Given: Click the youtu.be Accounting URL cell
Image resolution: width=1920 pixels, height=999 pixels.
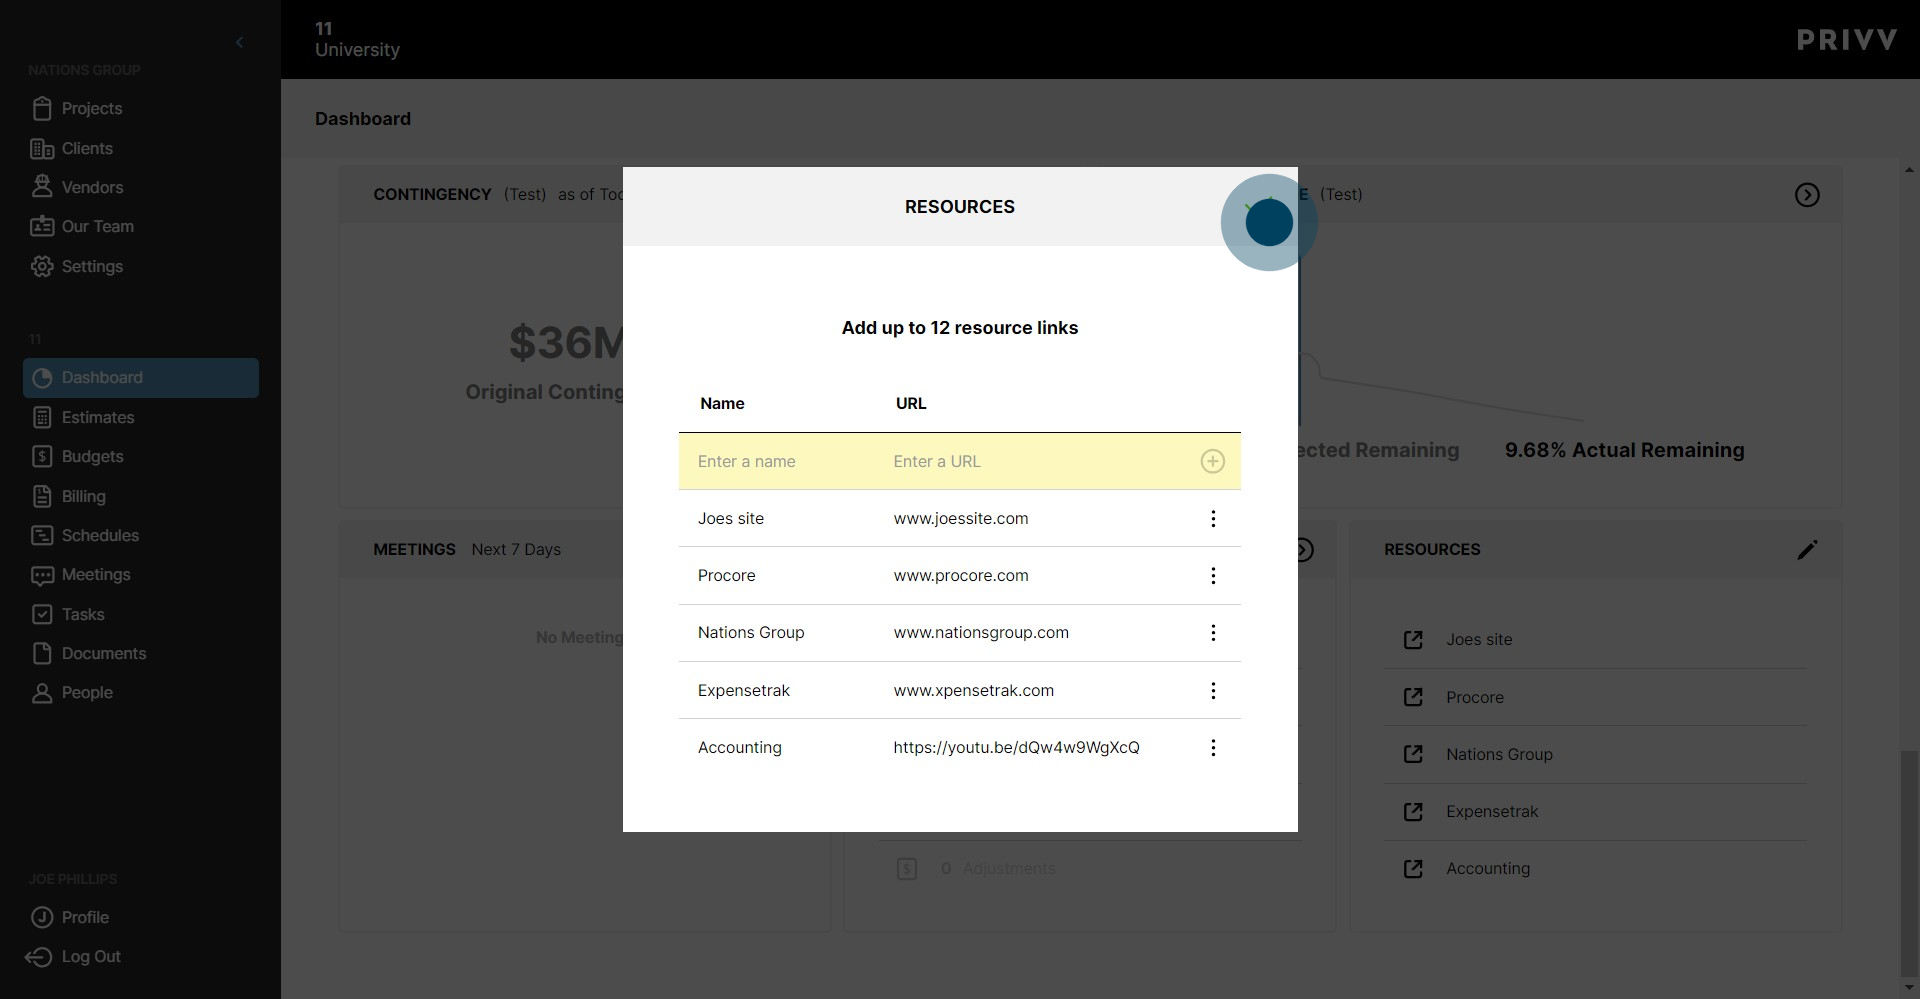Looking at the screenshot, I should click(1016, 747).
